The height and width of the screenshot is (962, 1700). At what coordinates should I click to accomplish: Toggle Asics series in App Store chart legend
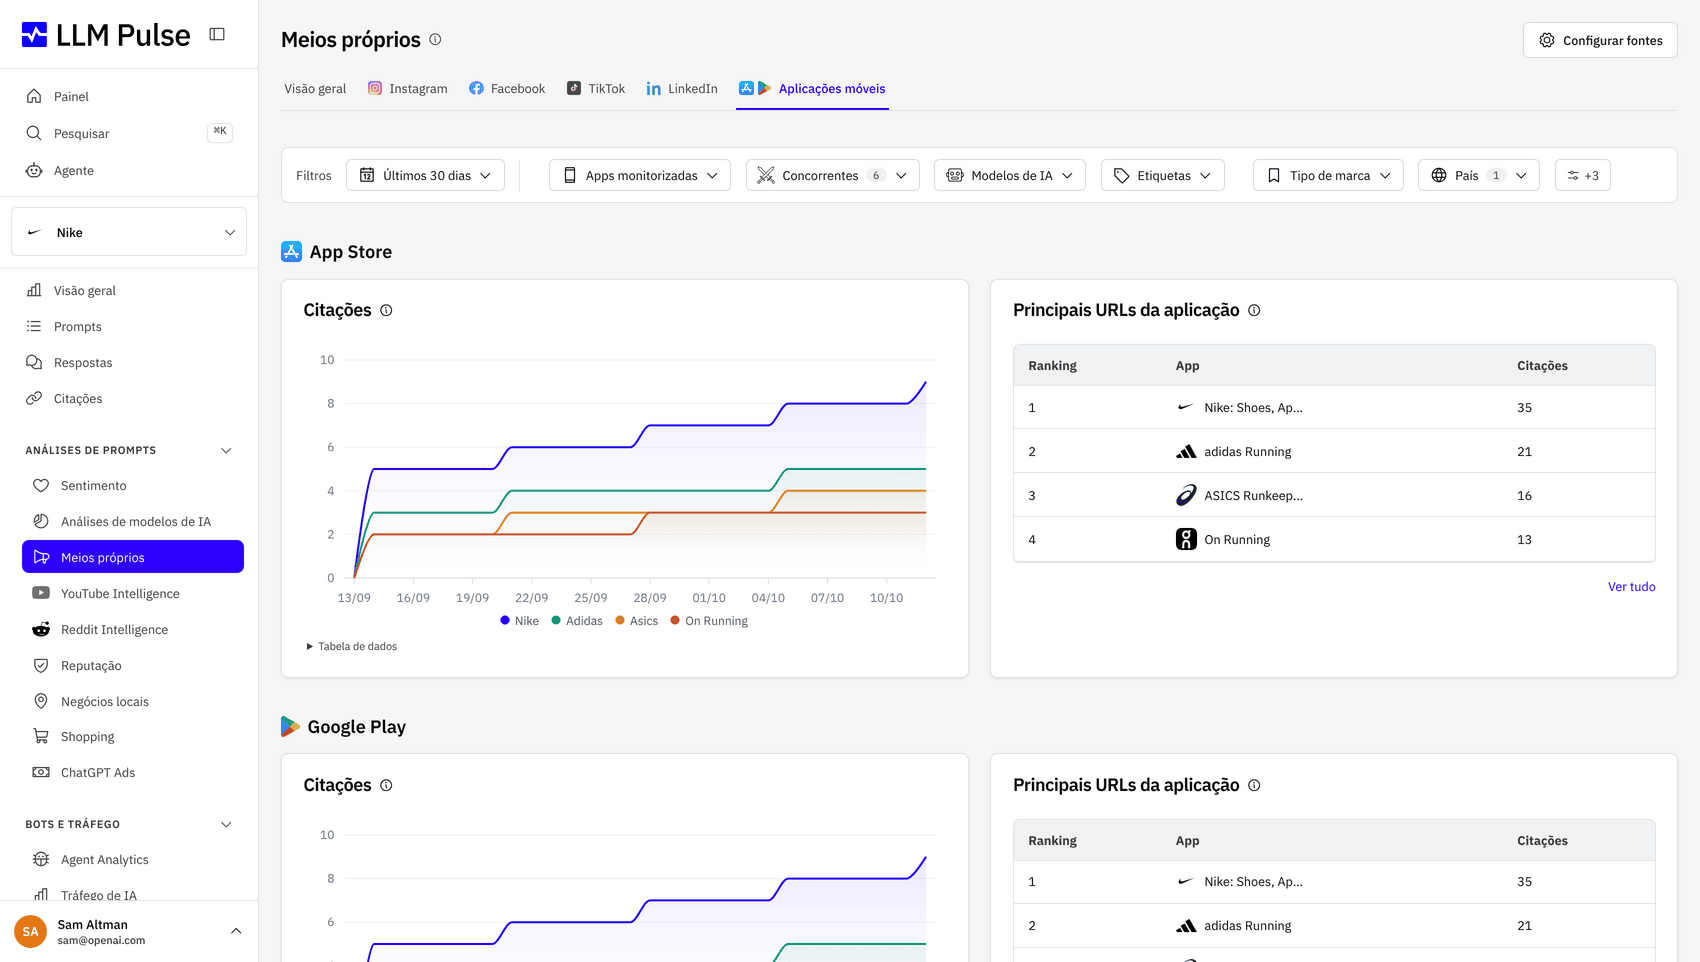point(637,621)
